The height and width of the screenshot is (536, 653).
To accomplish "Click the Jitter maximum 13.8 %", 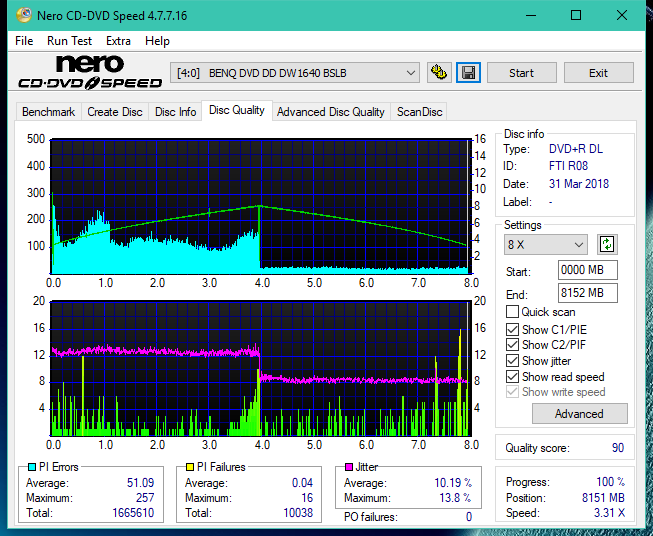I will tap(455, 498).
